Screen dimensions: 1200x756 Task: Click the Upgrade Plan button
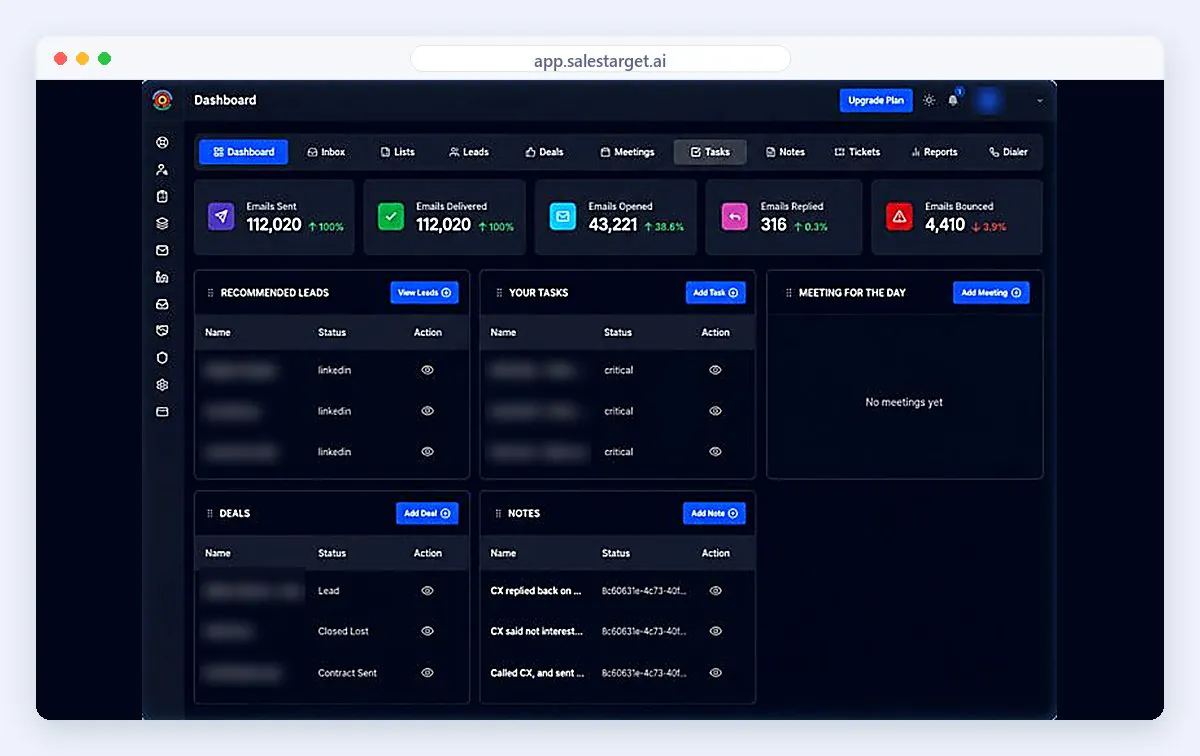[x=876, y=100]
